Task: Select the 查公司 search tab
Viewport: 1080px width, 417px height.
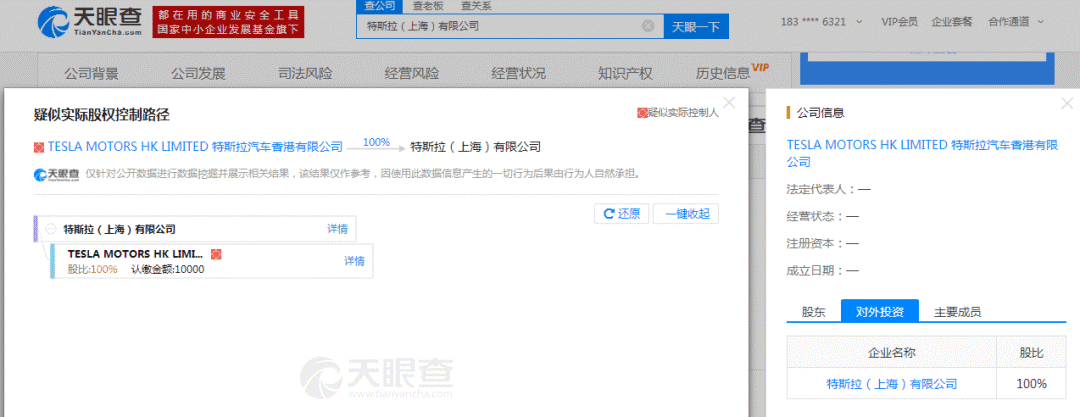Action: point(380,6)
